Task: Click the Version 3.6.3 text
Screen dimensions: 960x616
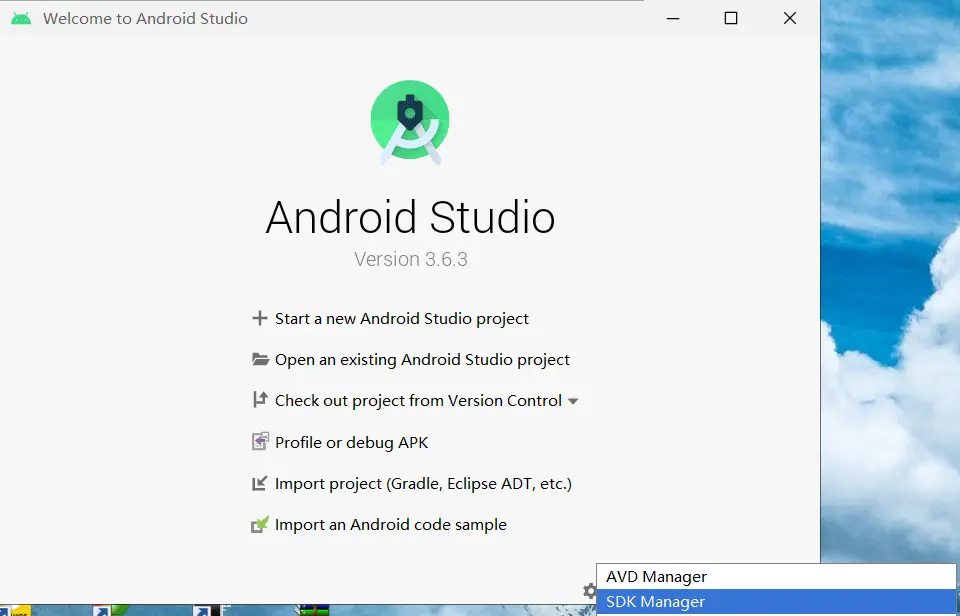Action: pyautogui.click(x=411, y=259)
